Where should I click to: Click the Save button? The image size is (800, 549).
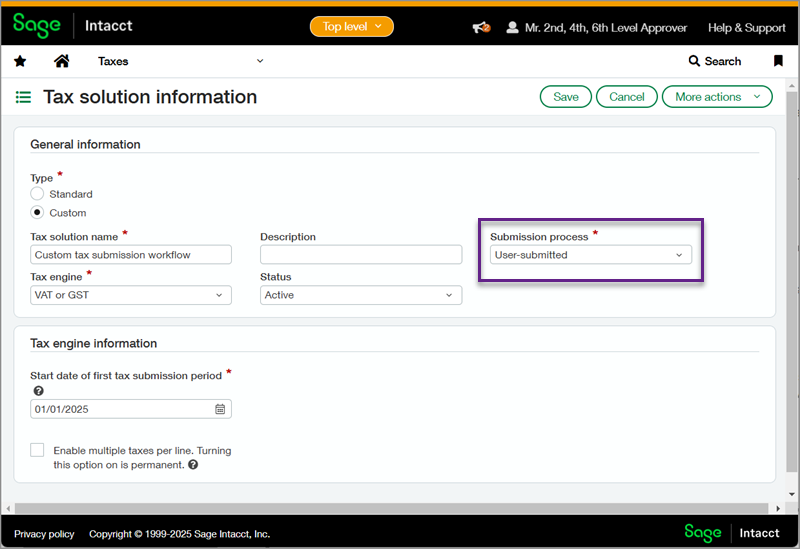(565, 97)
